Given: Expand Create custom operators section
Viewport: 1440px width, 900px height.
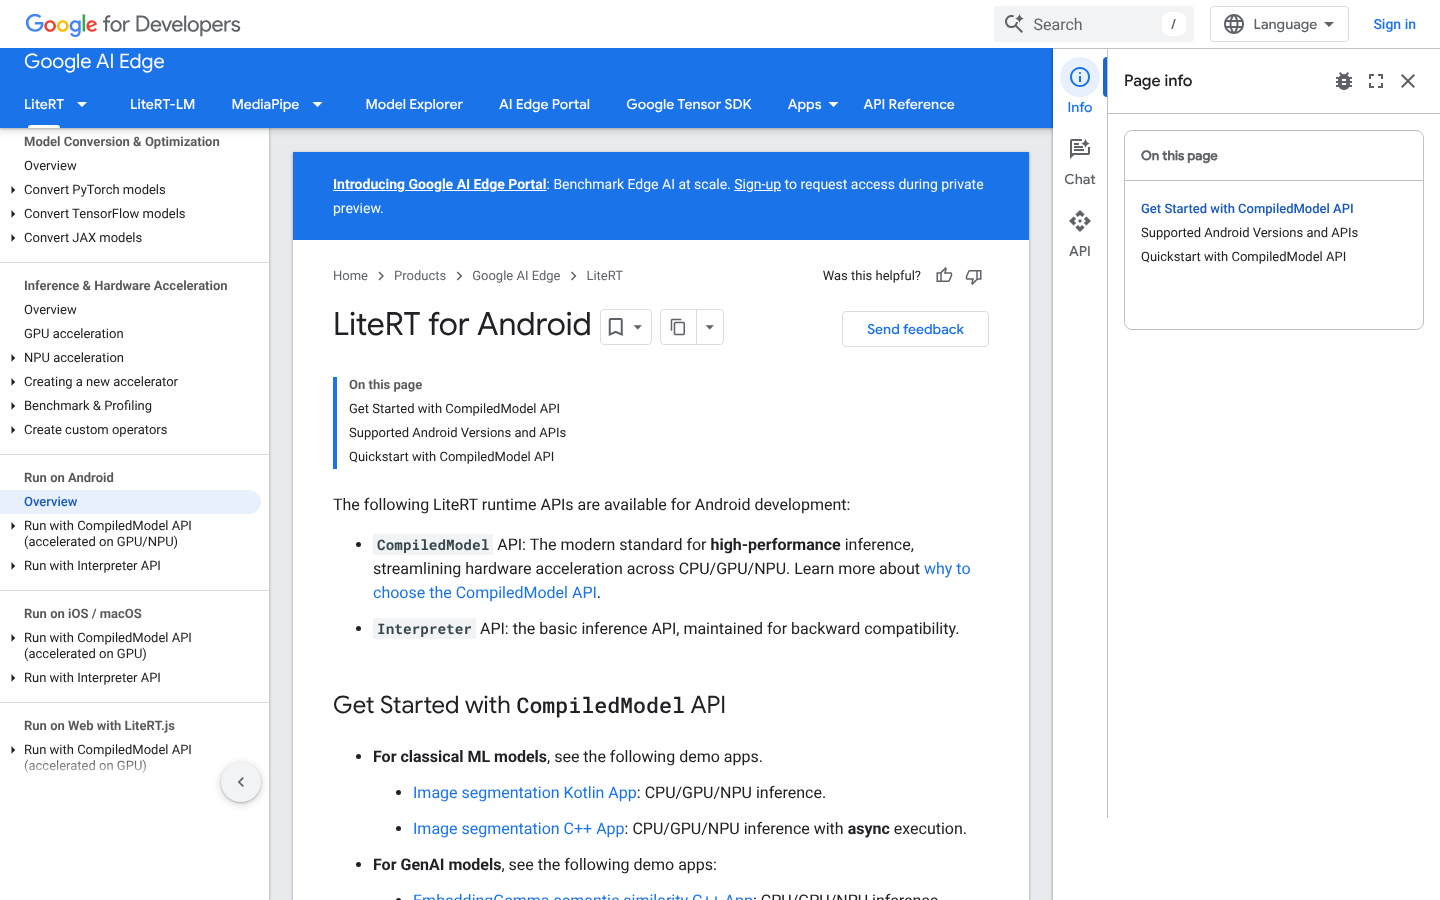Looking at the screenshot, I should 13,430.
